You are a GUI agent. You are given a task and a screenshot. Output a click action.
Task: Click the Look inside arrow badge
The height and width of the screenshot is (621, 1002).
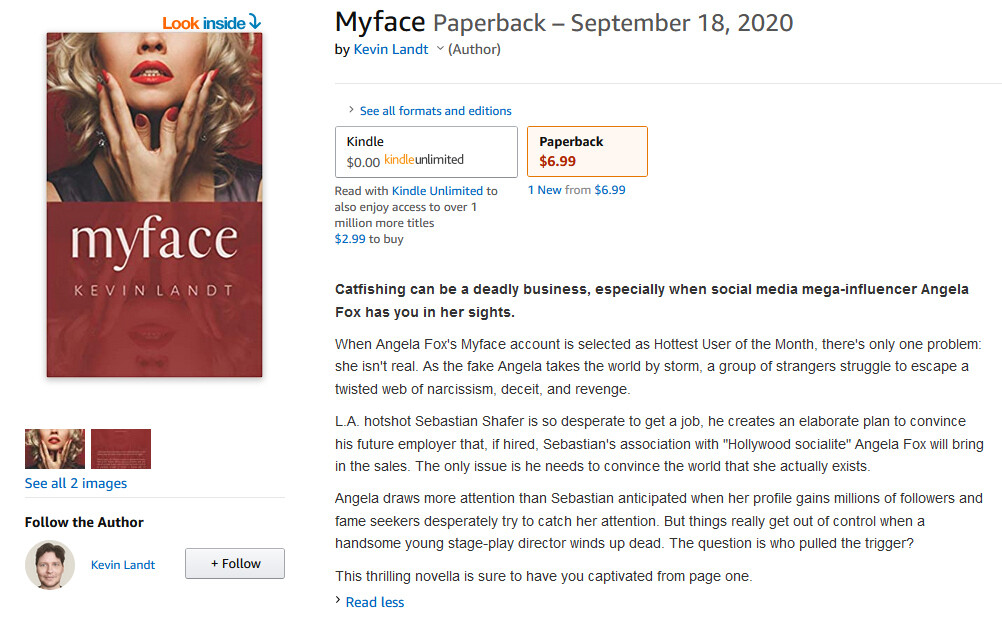(211, 22)
